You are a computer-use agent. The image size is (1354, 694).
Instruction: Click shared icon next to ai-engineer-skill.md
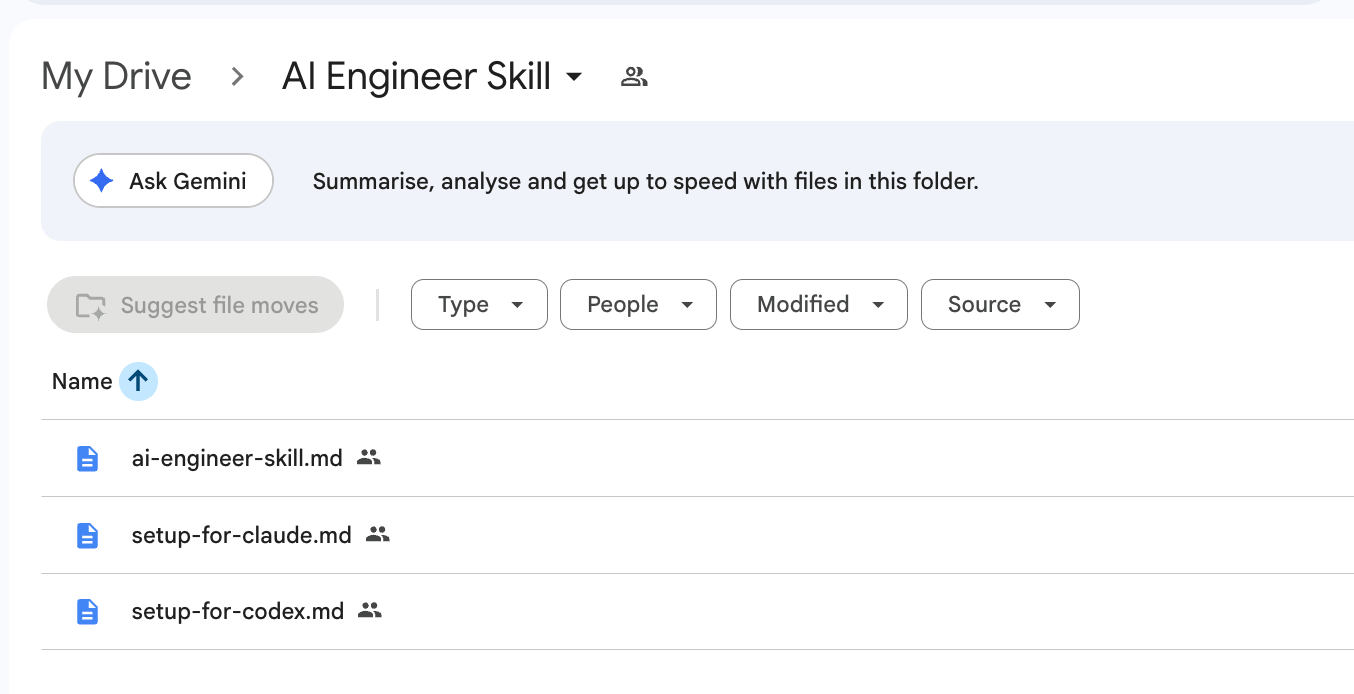pyautogui.click(x=369, y=458)
